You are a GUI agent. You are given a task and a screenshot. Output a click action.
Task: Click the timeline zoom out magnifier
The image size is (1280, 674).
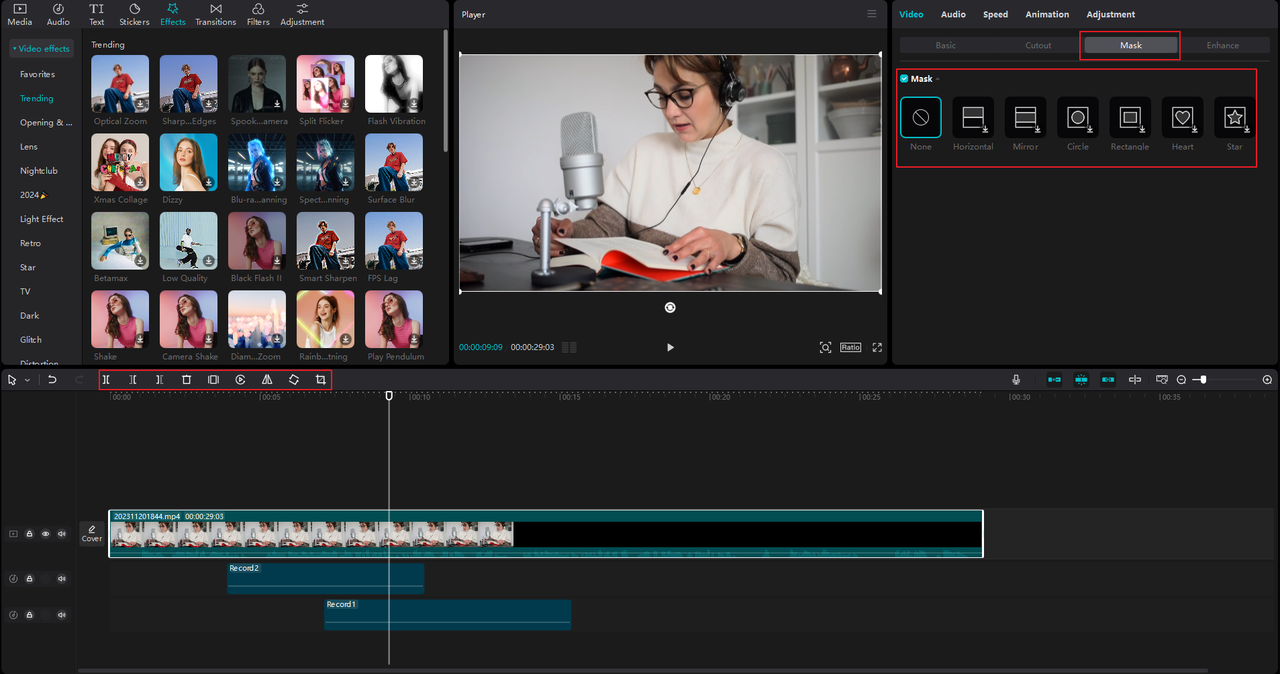click(1181, 380)
